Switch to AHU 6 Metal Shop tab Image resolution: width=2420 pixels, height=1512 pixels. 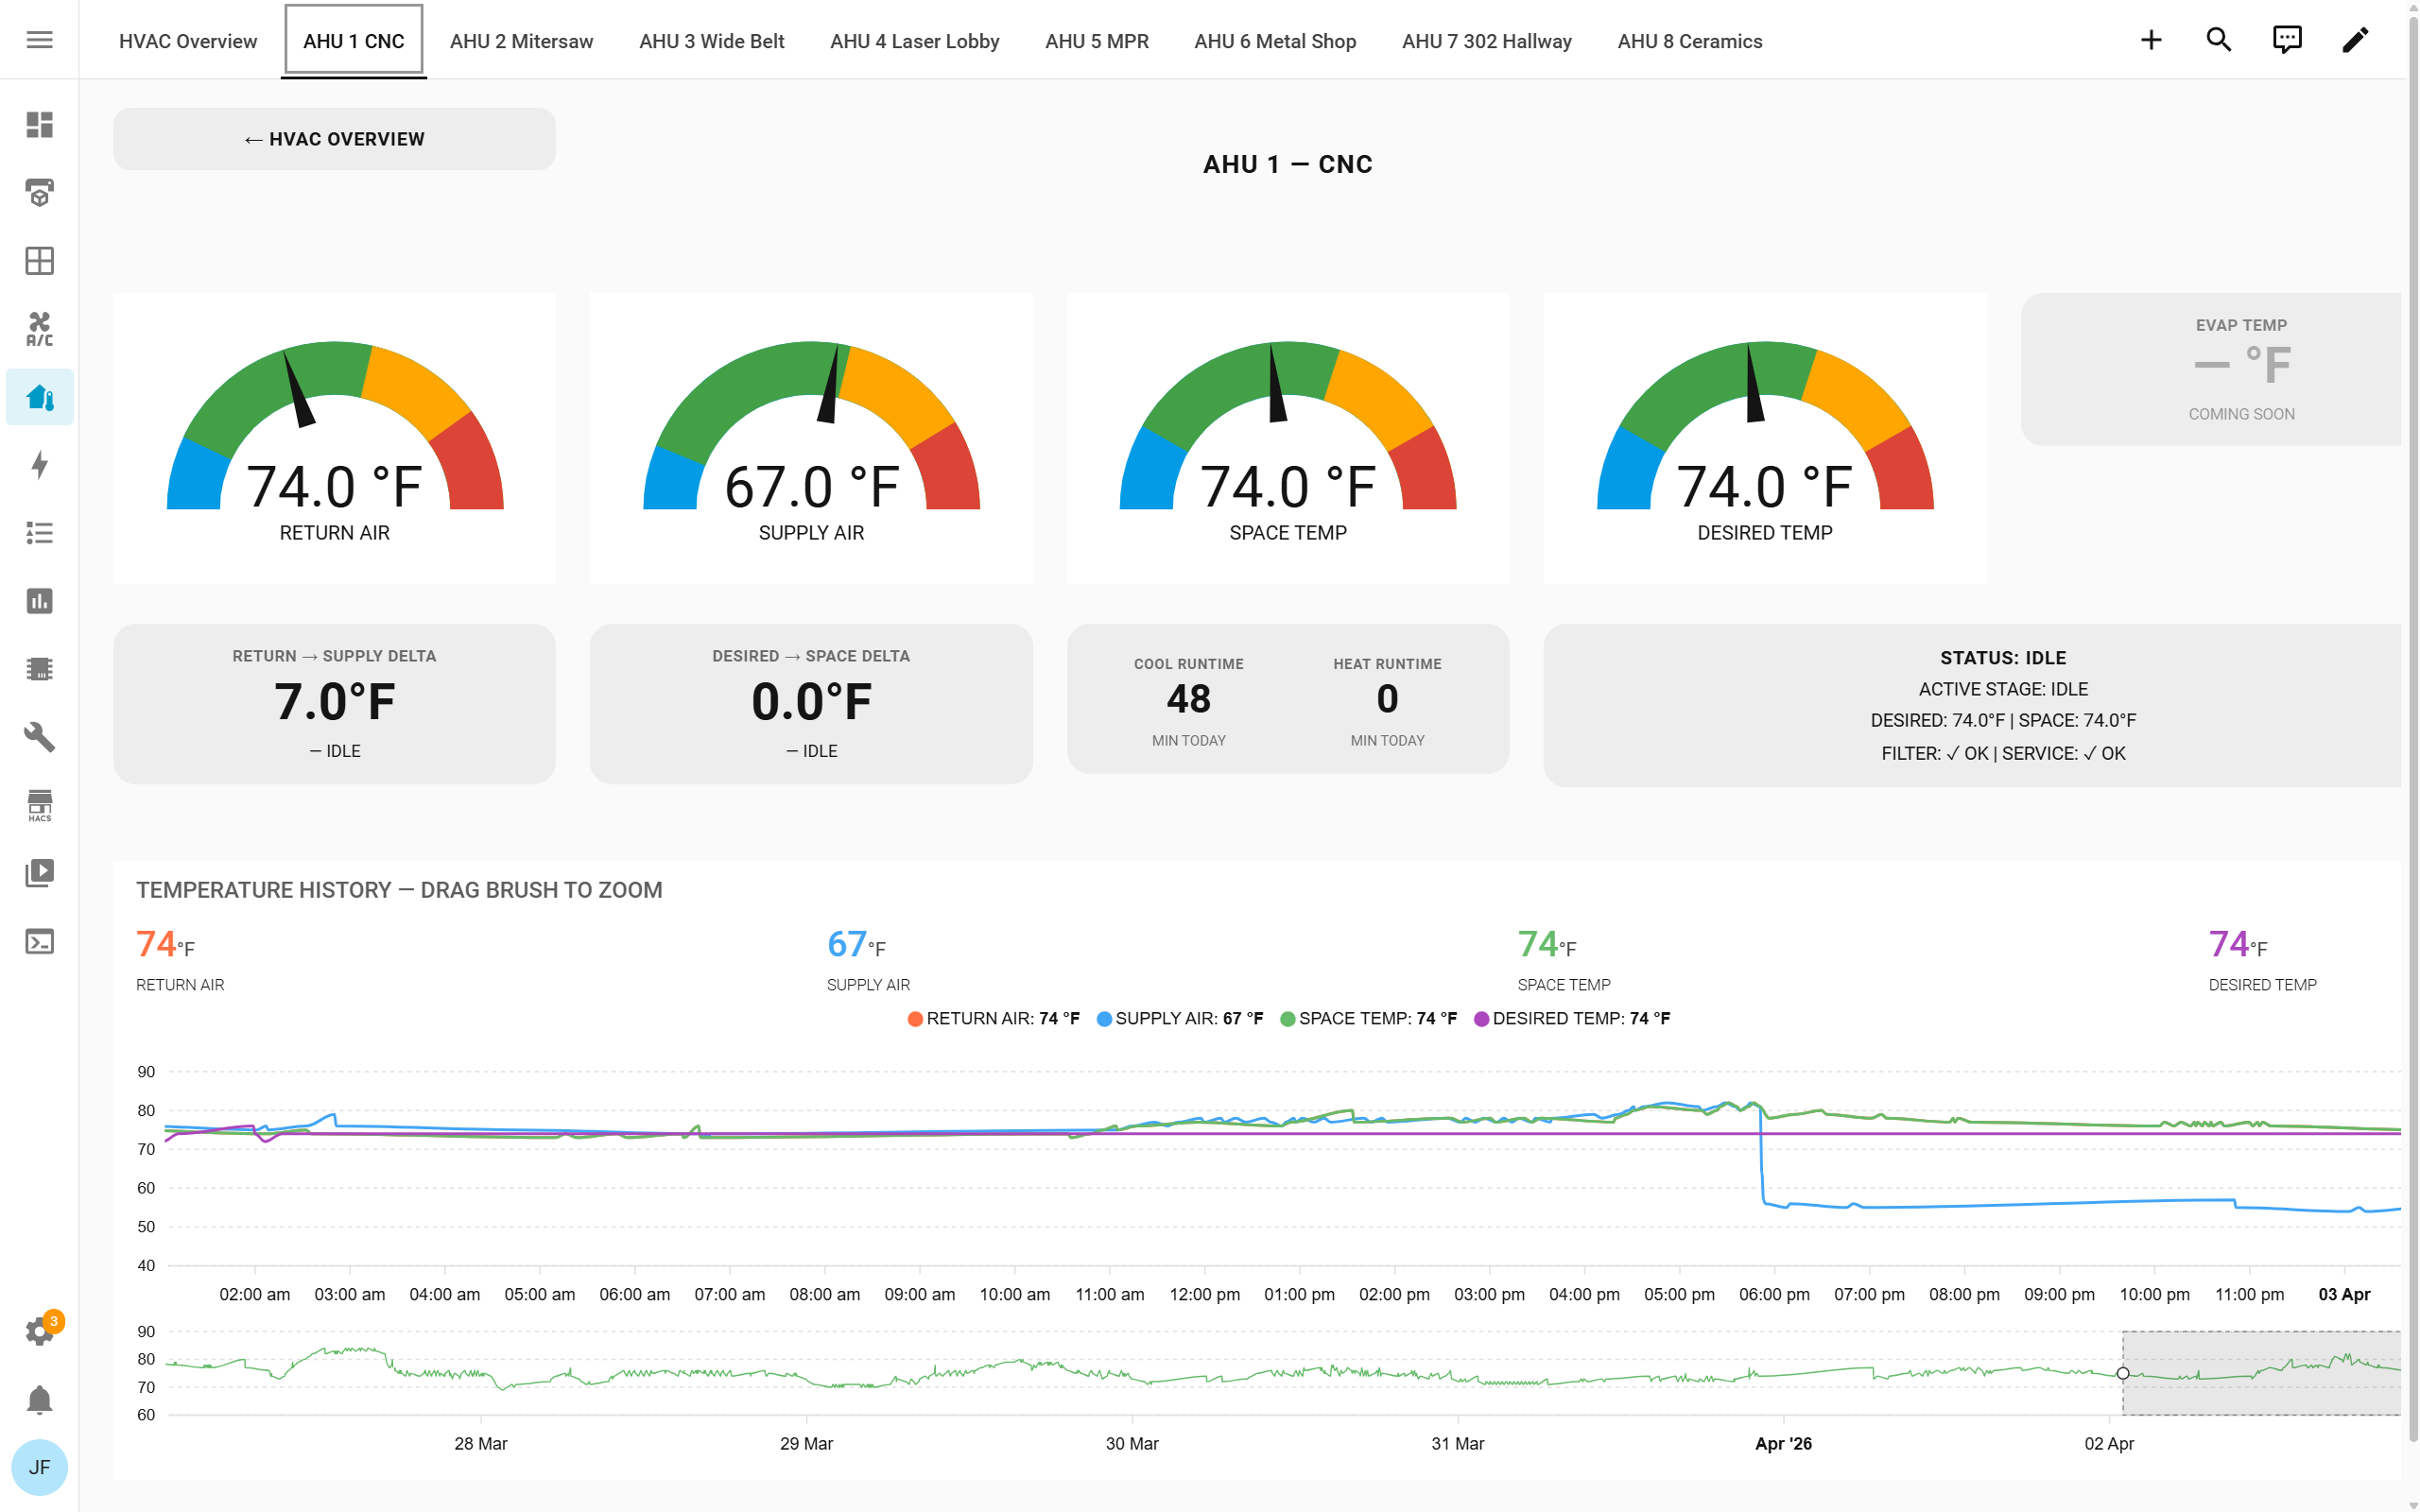[1274, 41]
